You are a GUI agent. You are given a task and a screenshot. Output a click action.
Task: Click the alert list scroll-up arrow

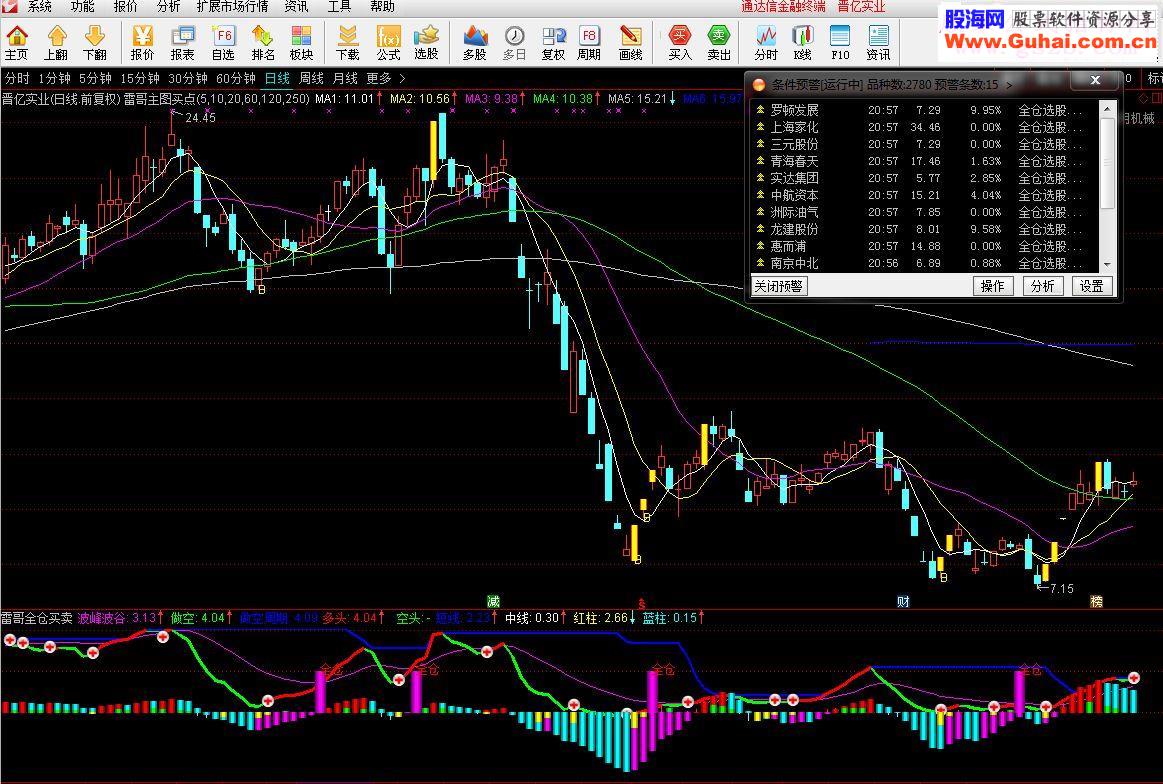pyautogui.click(x=1107, y=109)
